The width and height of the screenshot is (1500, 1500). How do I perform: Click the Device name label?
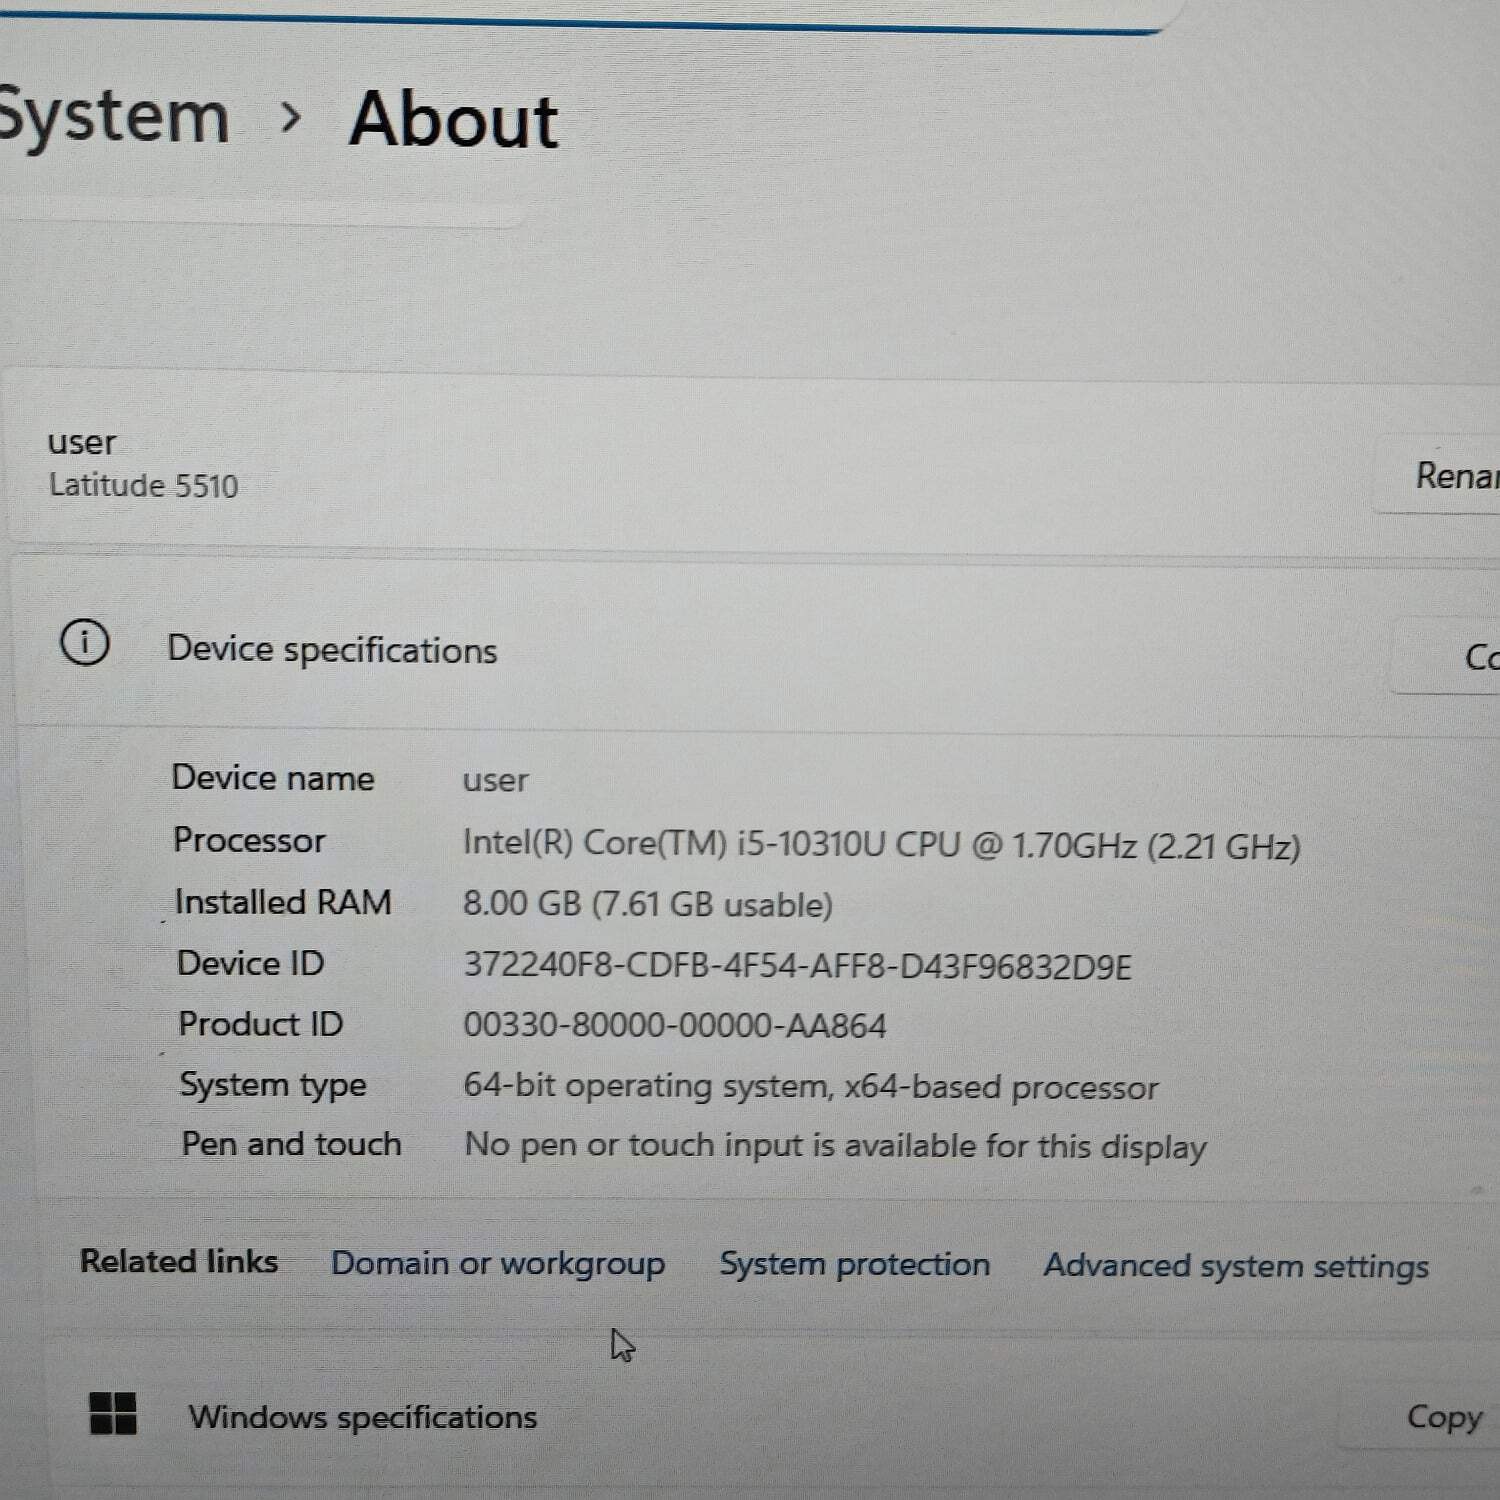(x=273, y=778)
